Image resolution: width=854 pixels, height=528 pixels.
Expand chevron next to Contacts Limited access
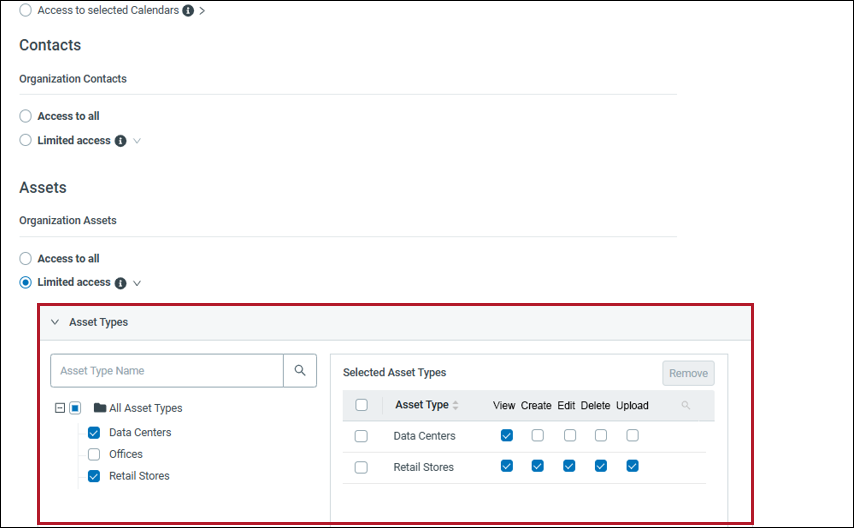(137, 141)
